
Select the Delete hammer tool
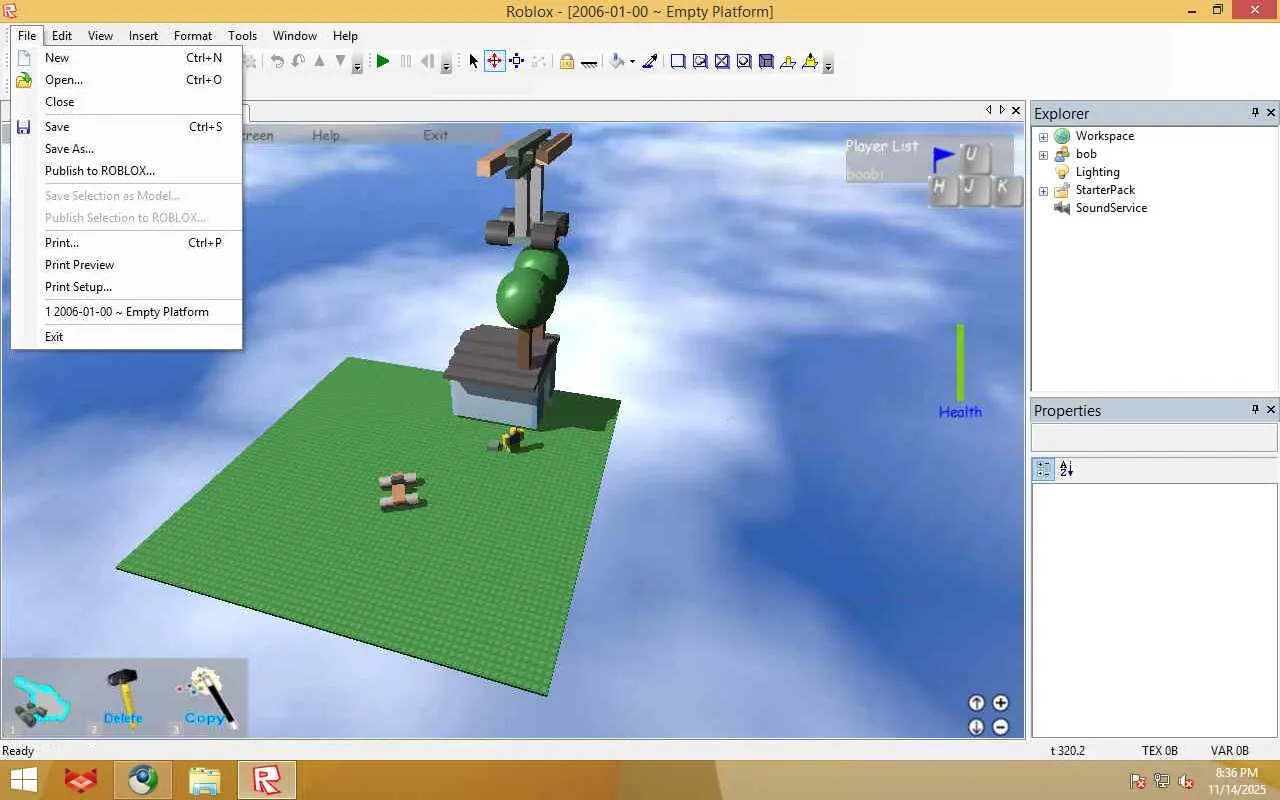coord(123,697)
